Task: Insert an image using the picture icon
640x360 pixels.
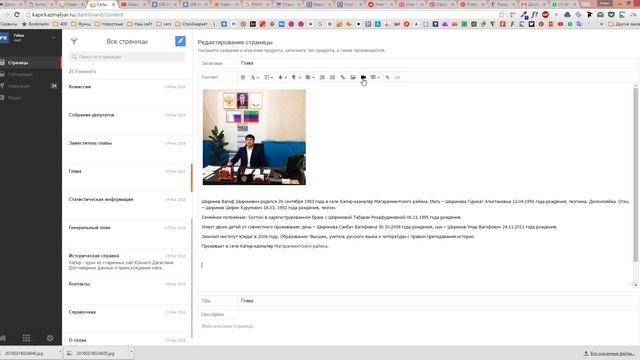Action: tap(353, 77)
